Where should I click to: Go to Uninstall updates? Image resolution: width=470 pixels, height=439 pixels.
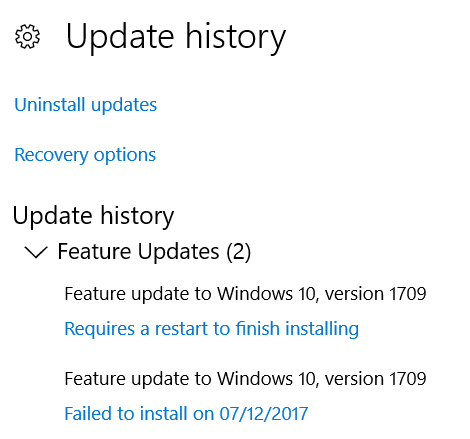tap(85, 105)
